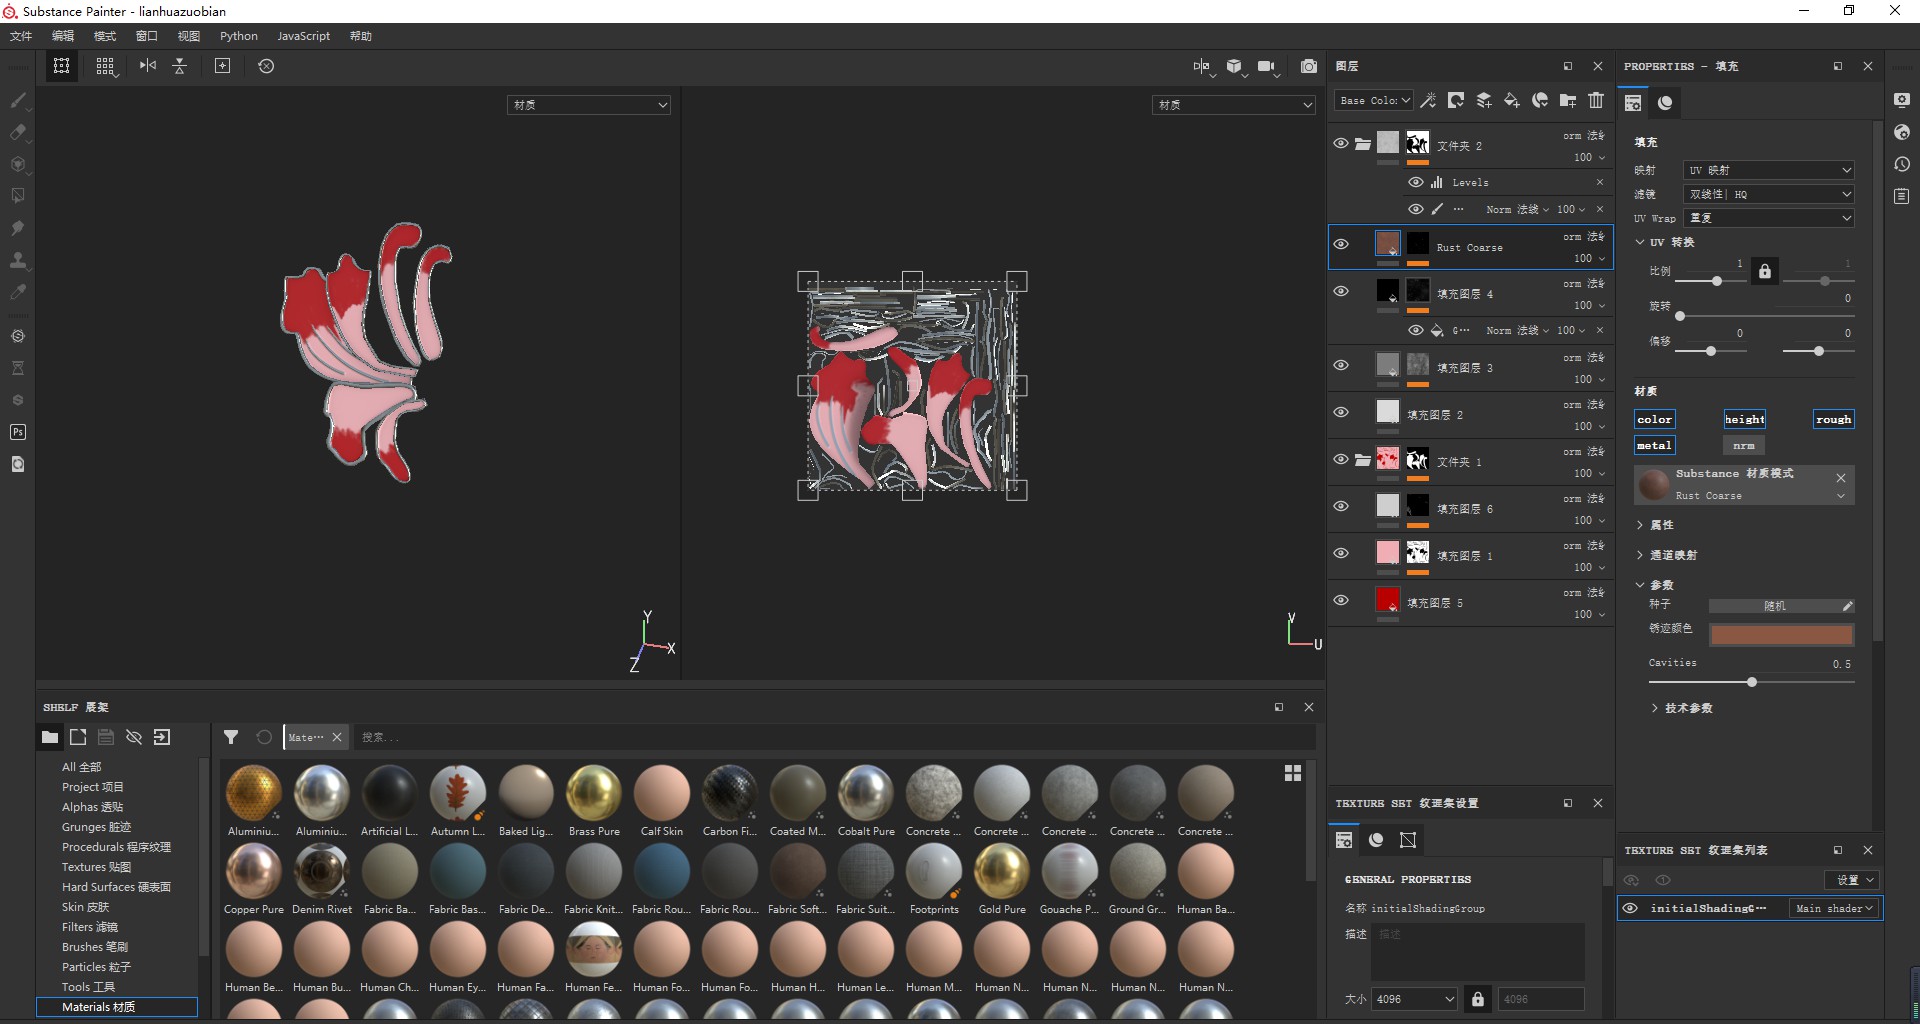Open the Base Color channel dropdown
This screenshot has height=1024, width=1920.
pos(1373,100)
